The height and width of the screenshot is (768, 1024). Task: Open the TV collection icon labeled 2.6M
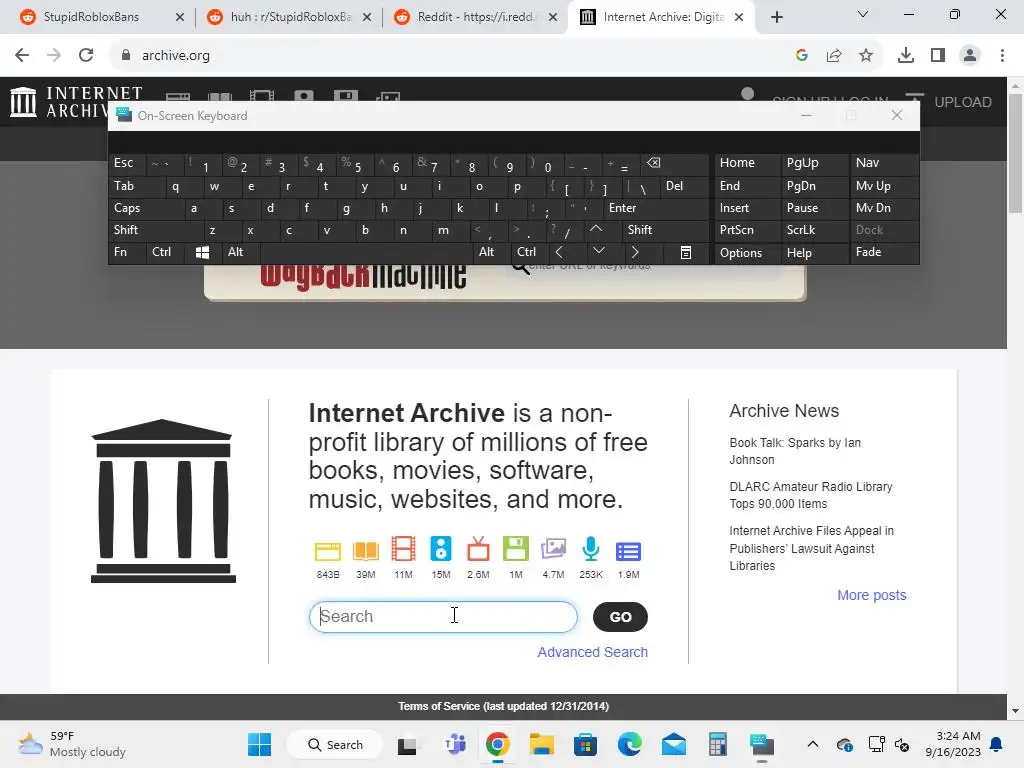pos(478,549)
